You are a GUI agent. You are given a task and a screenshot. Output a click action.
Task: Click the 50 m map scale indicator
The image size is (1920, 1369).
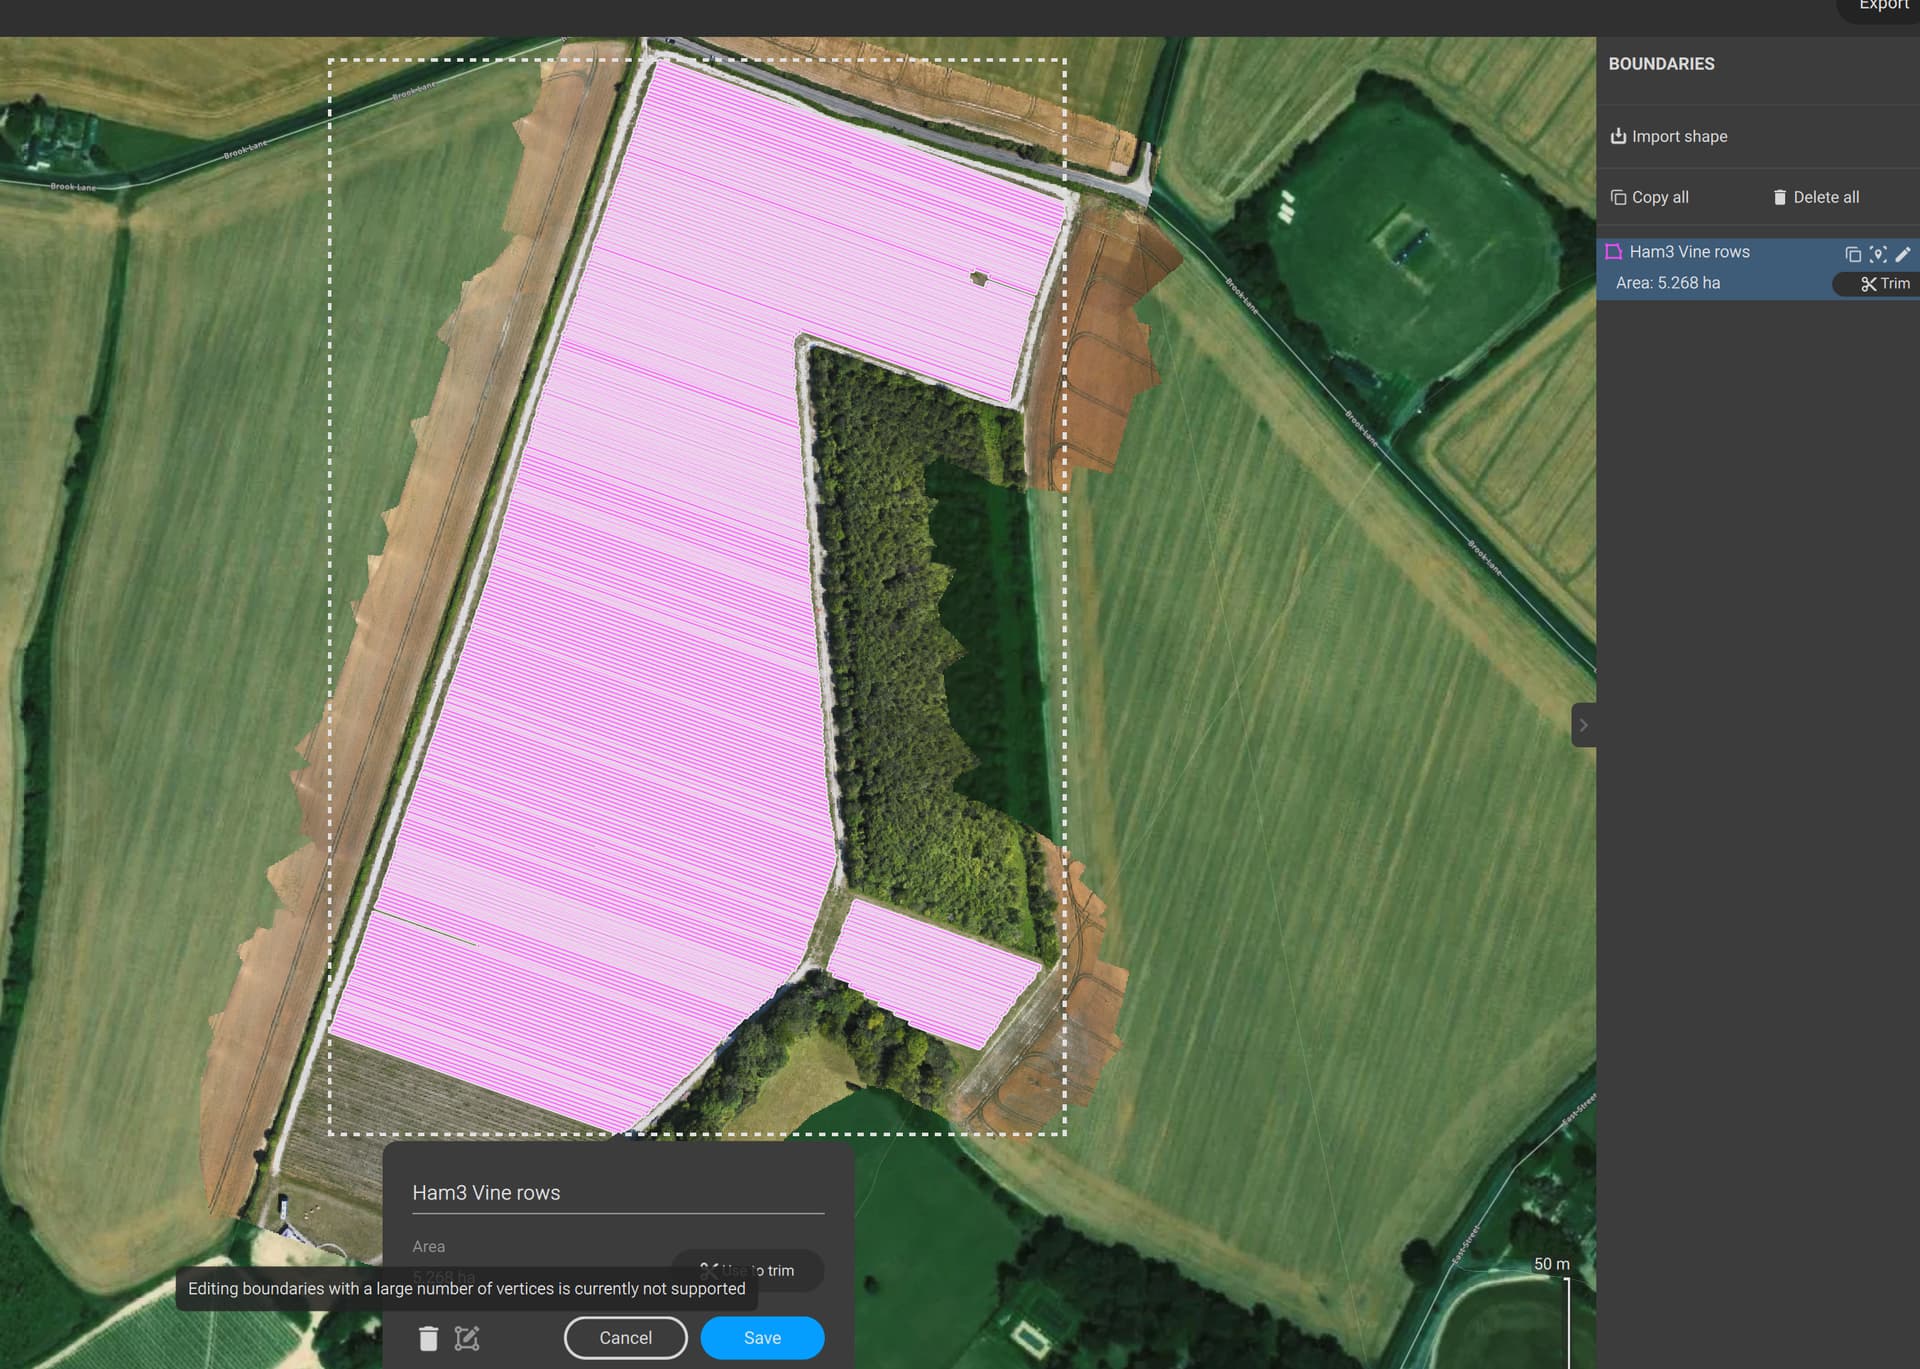[x=1551, y=1264]
